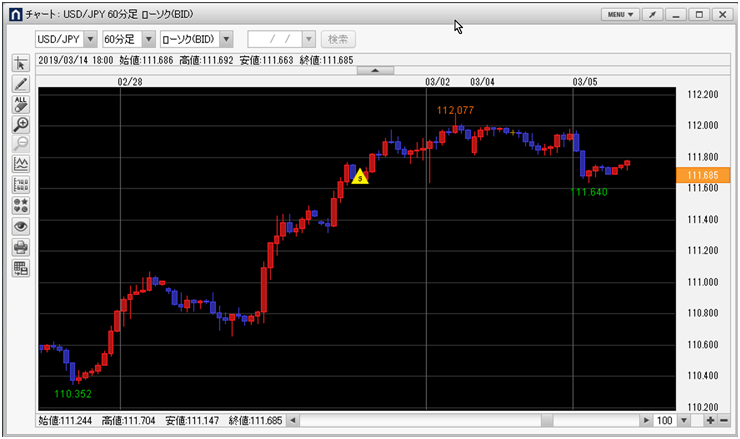Open the price value display settings icon

(20, 185)
